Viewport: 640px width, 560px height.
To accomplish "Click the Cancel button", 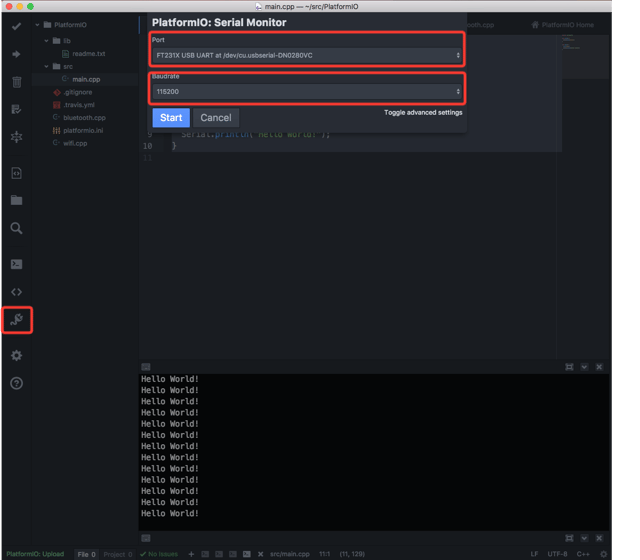I will 216,118.
